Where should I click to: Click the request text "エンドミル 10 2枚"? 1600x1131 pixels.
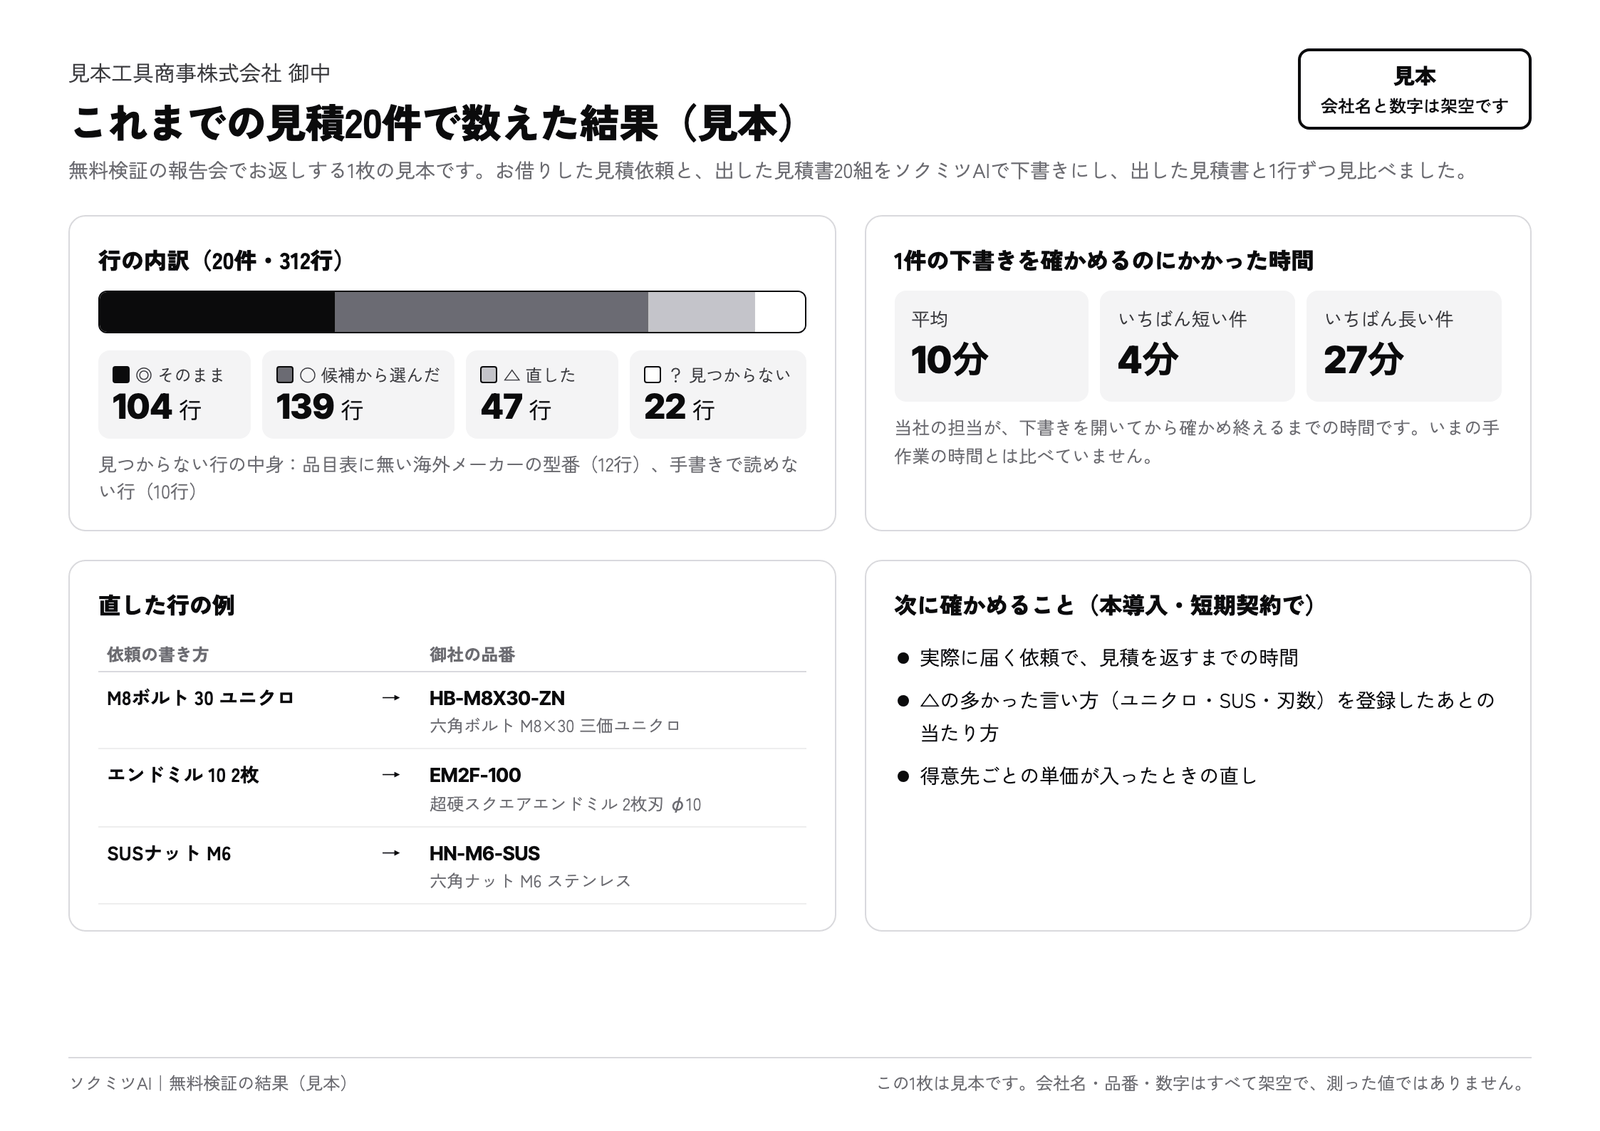click(x=183, y=775)
